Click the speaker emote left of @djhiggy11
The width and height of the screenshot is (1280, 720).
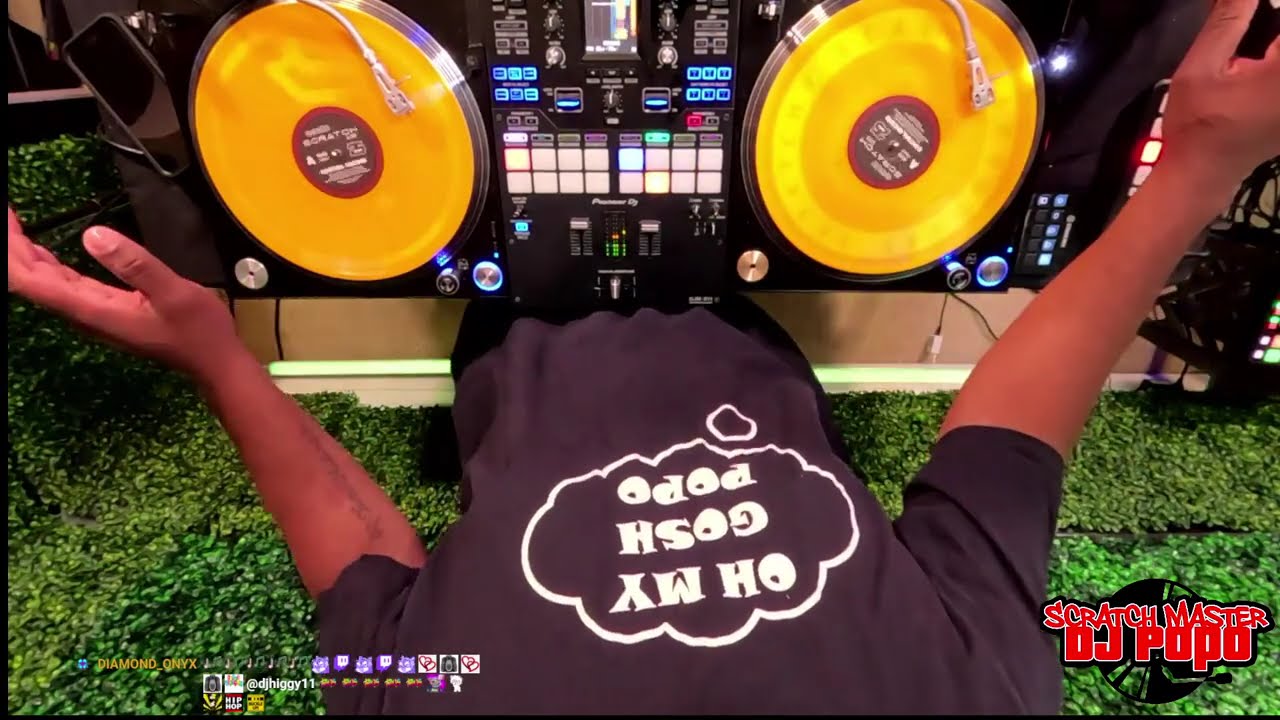(x=212, y=684)
